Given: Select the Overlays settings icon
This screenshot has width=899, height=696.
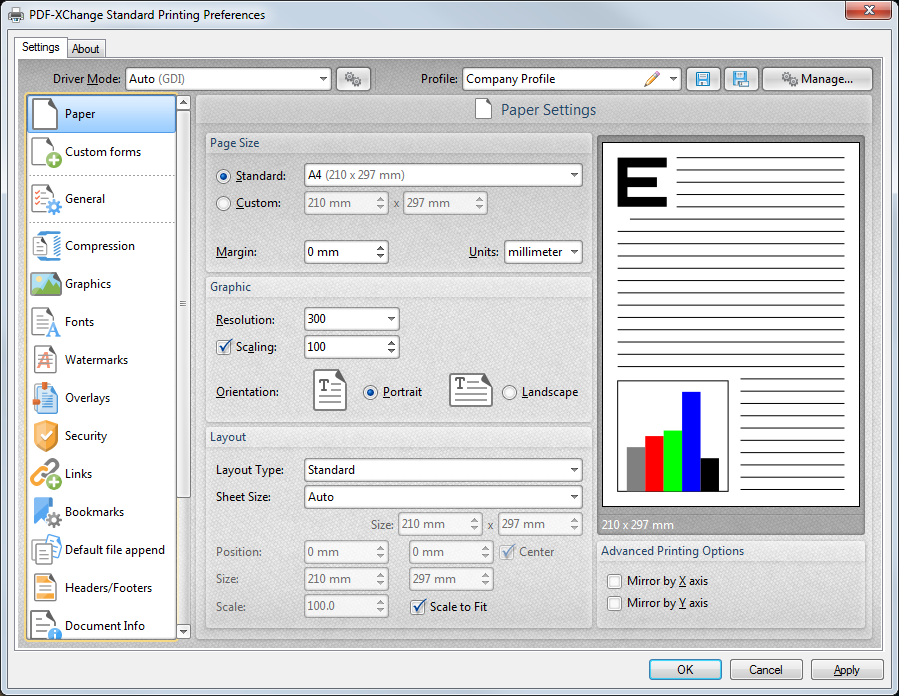Looking at the screenshot, I should (44, 398).
